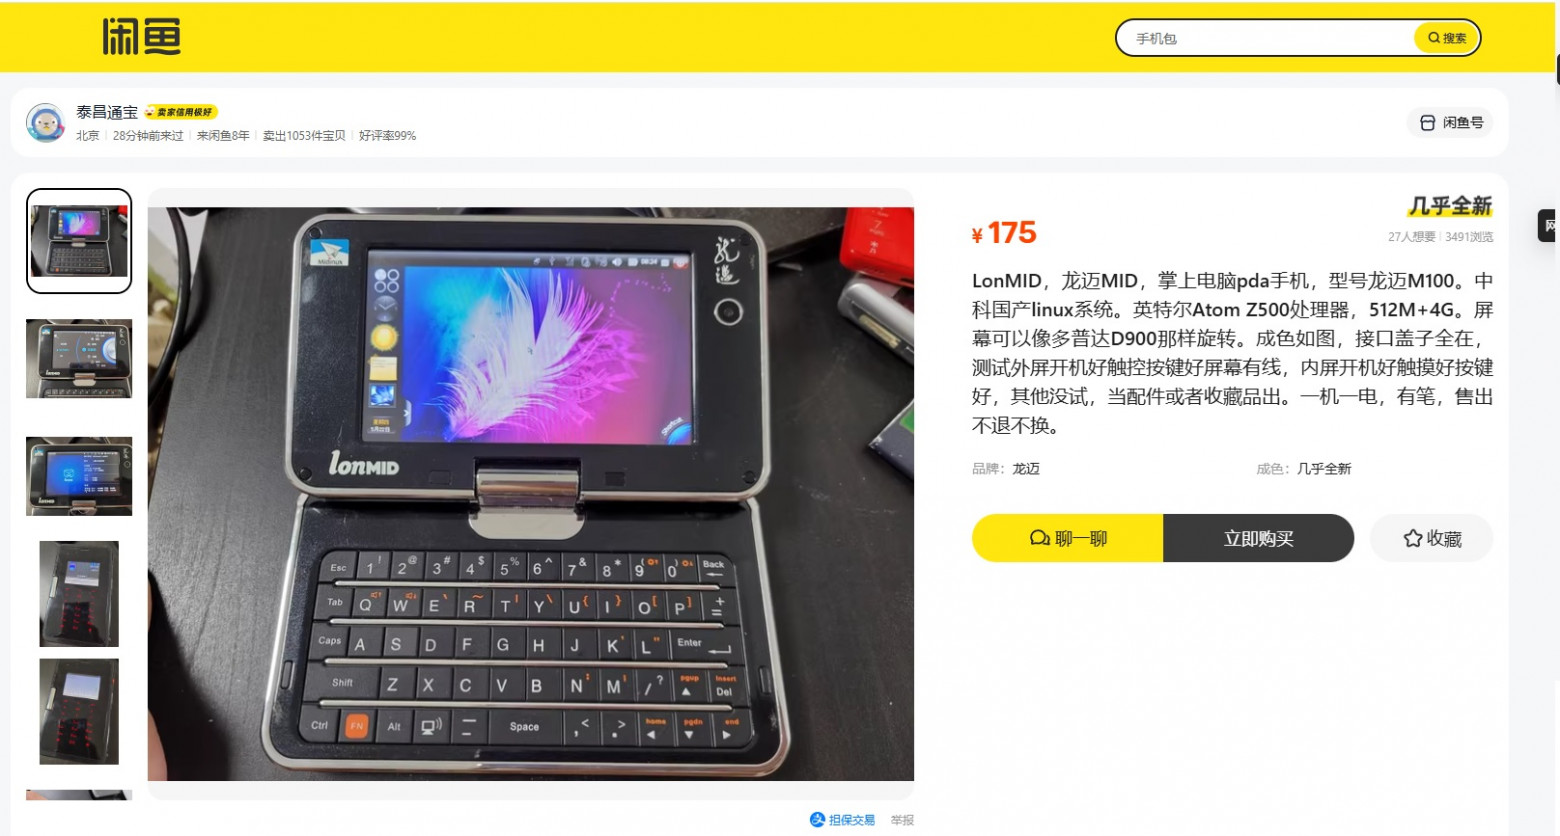Image resolution: width=1560 pixels, height=836 pixels.
Task: Click the dark side tab at right edge
Action: pyautogui.click(x=1549, y=226)
